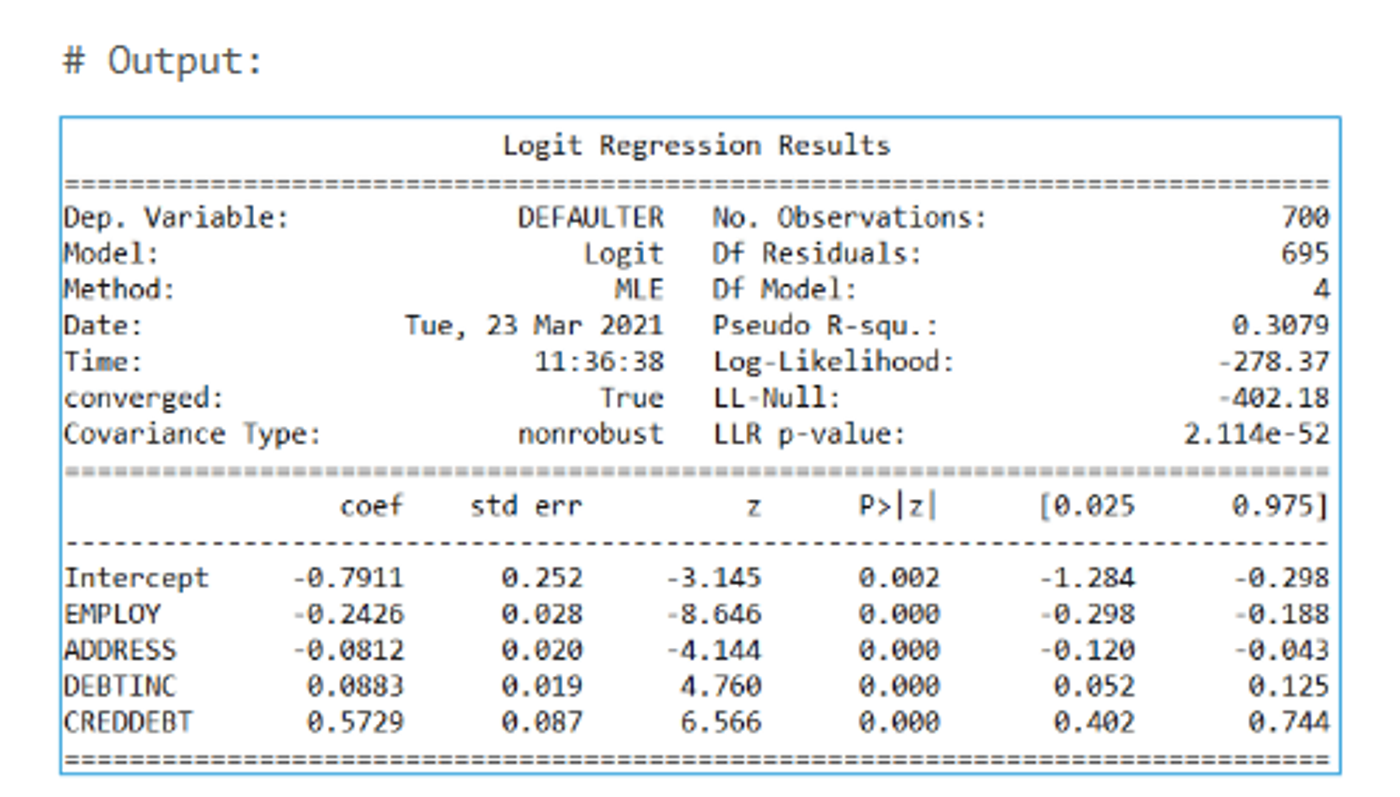1400x797 pixels.
Task: Click the '# Output:' heading text
Action: [x=162, y=61]
